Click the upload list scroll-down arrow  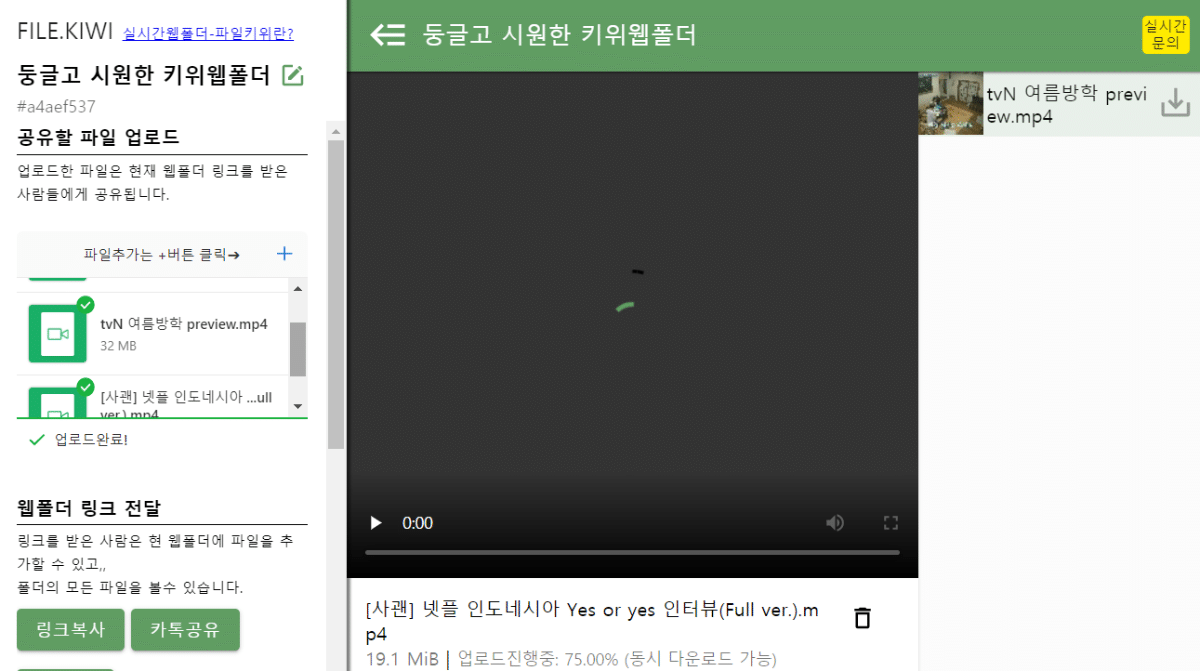(297, 406)
